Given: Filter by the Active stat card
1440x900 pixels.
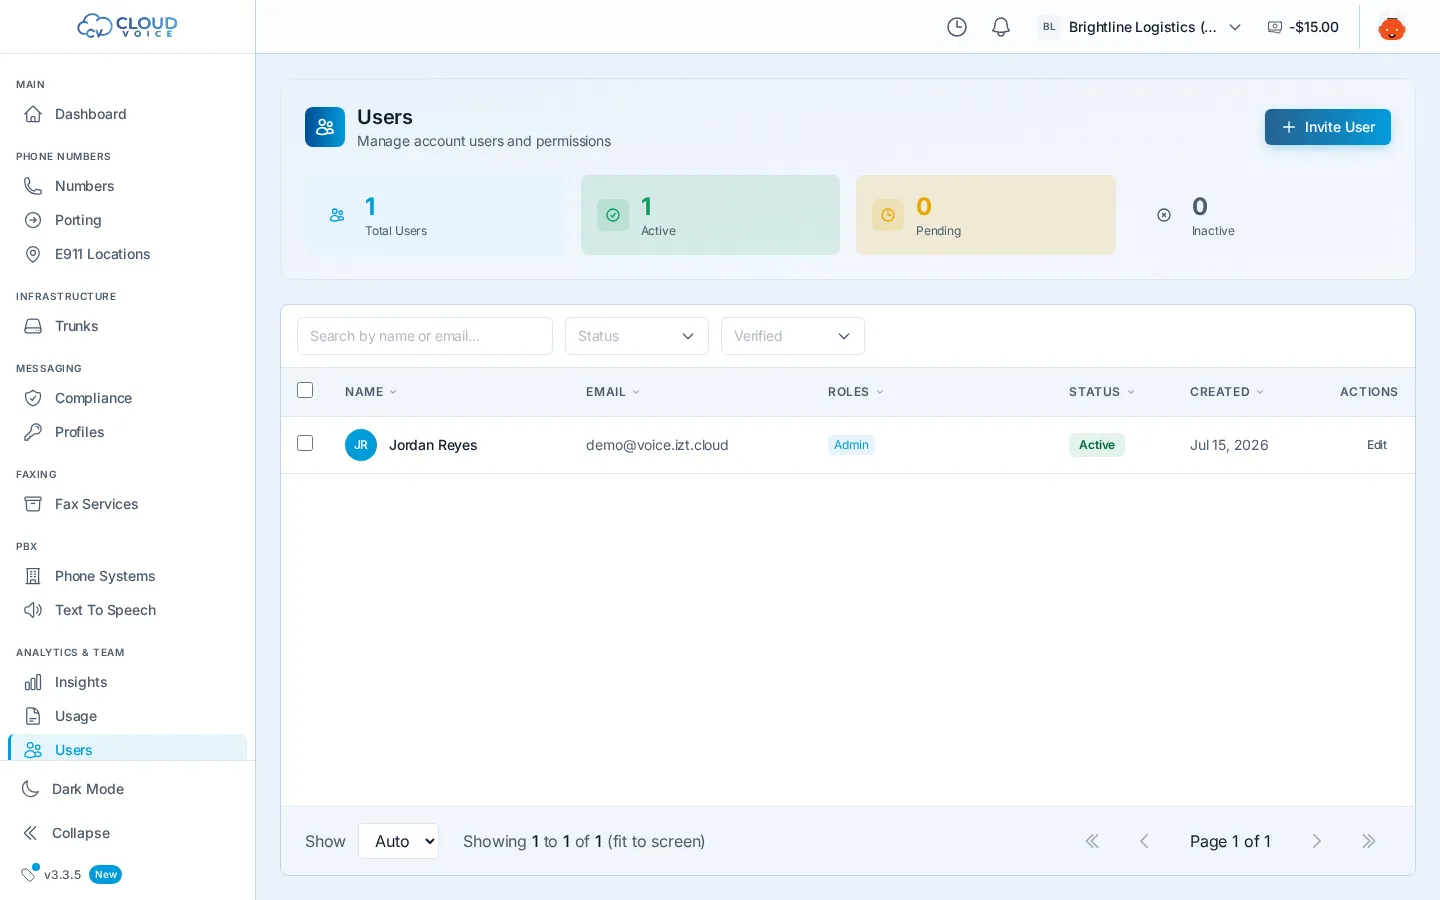Looking at the screenshot, I should click(710, 215).
